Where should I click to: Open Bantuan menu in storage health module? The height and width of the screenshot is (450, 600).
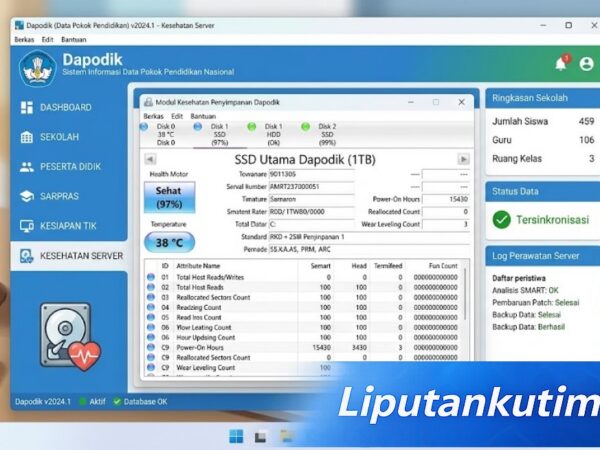203,116
